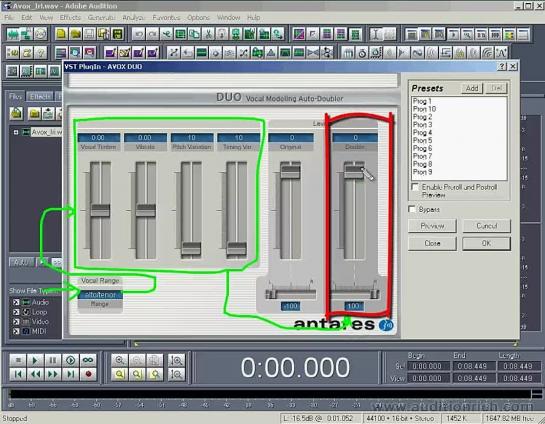Click the Preview button
Screen dimensions: 545x424
tap(432, 226)
